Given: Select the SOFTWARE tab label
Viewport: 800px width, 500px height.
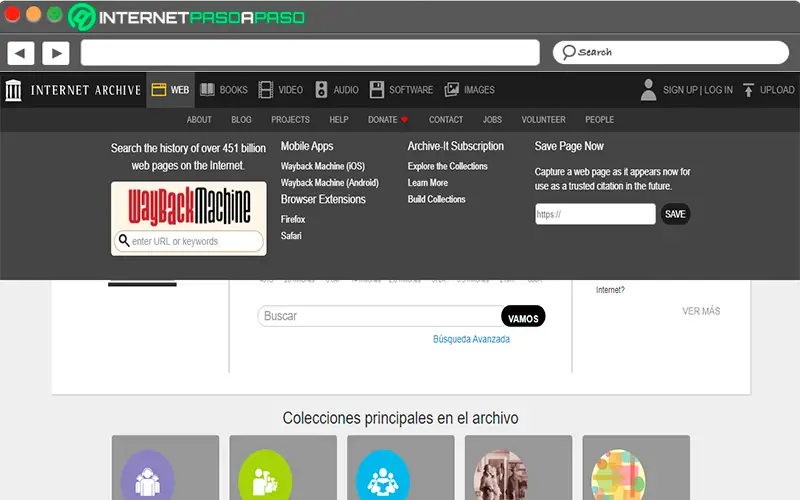Looking at the screenshot, I should pyautogui.click(x=411, y=90).
